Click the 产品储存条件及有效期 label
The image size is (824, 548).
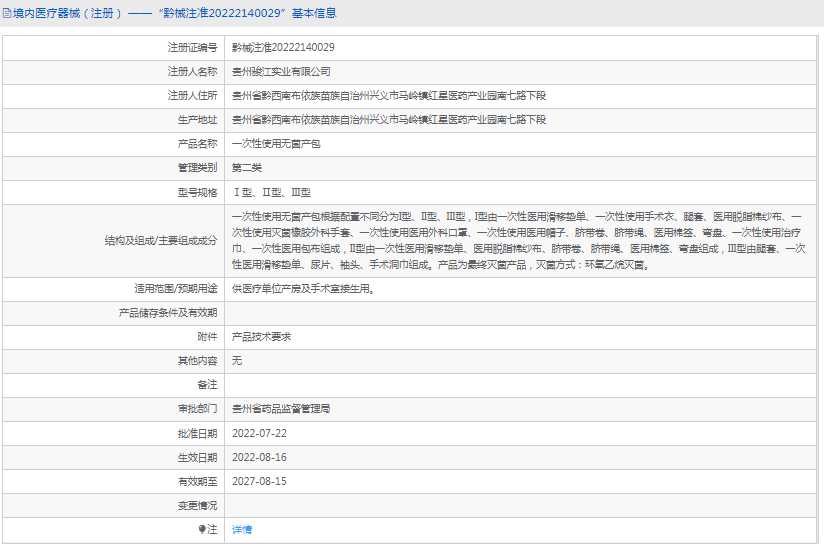(168, 313)
